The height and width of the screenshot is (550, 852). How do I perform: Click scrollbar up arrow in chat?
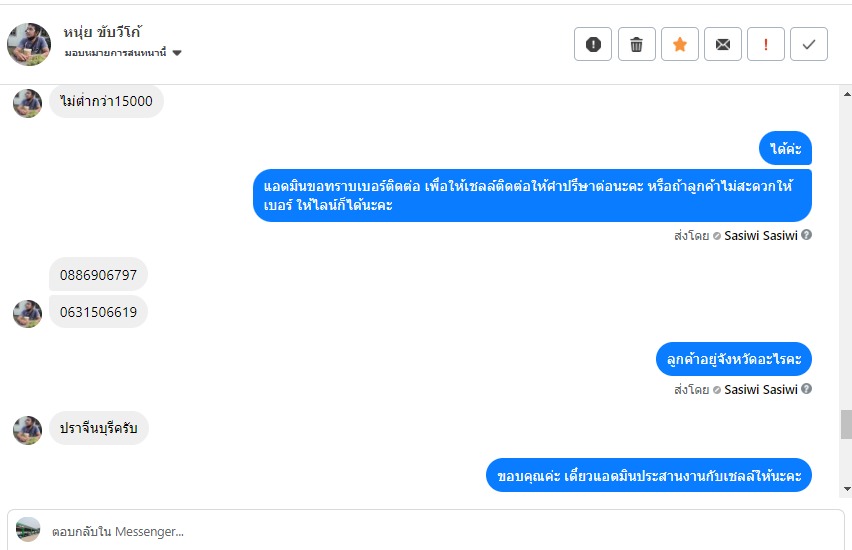(846, 93)
